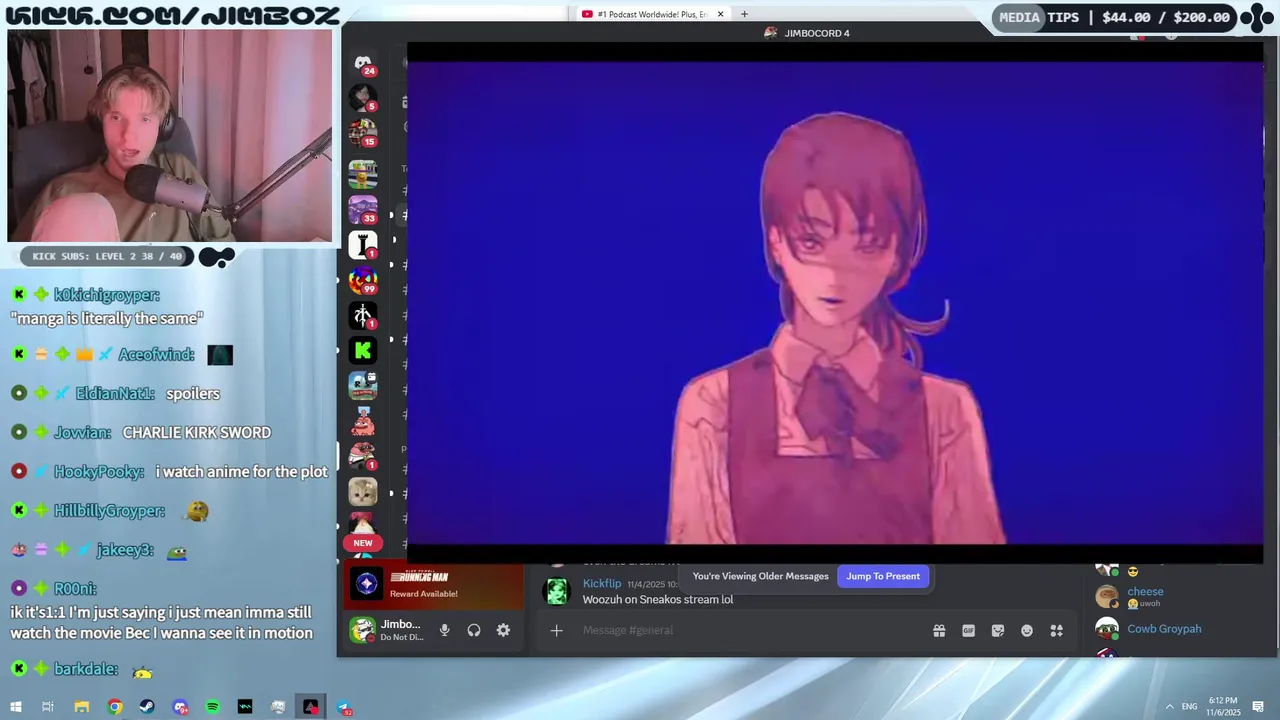The image size is (1280, 720).
Task: Open the cat-picture server icon
Action: (362, 491)
